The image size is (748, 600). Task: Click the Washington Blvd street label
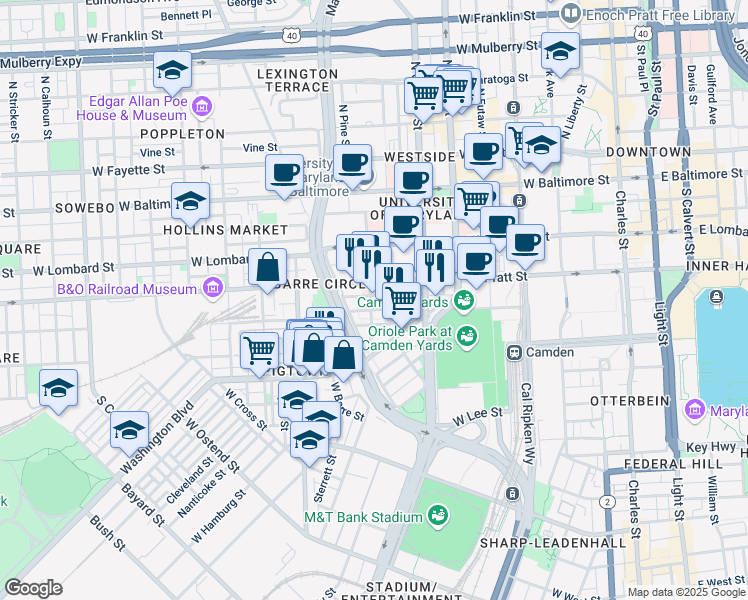(157, 437)
